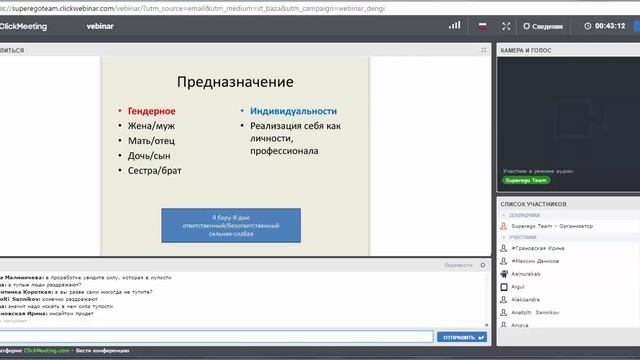The width and height of the screenshot is (640, 360).
Task: Click the user icon beside Anatolti Sannikov
Action: coord(504,312)
